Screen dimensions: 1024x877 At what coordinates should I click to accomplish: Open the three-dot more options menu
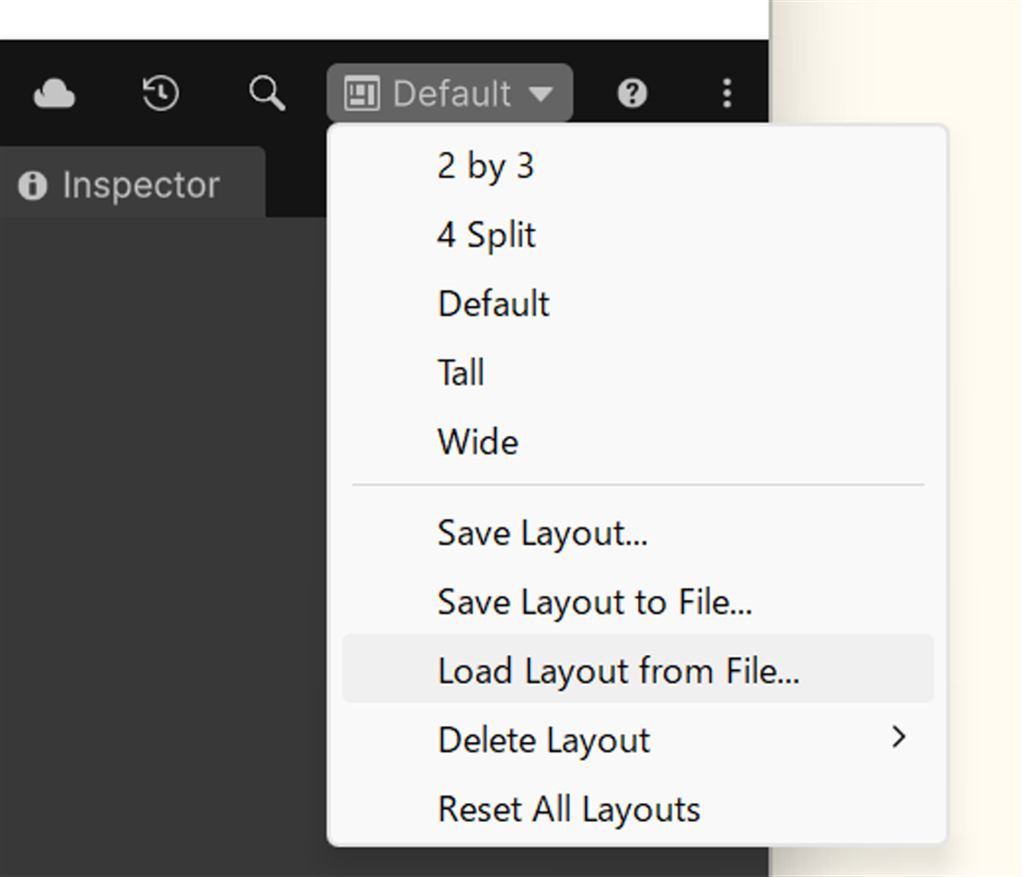727,94
